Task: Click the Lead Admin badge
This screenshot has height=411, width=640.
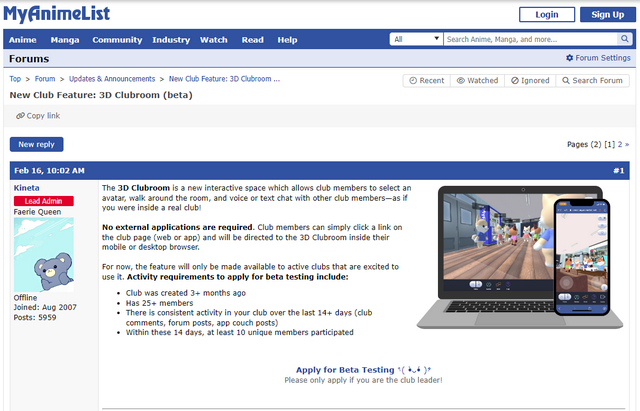Action: (x=44, y=201)
